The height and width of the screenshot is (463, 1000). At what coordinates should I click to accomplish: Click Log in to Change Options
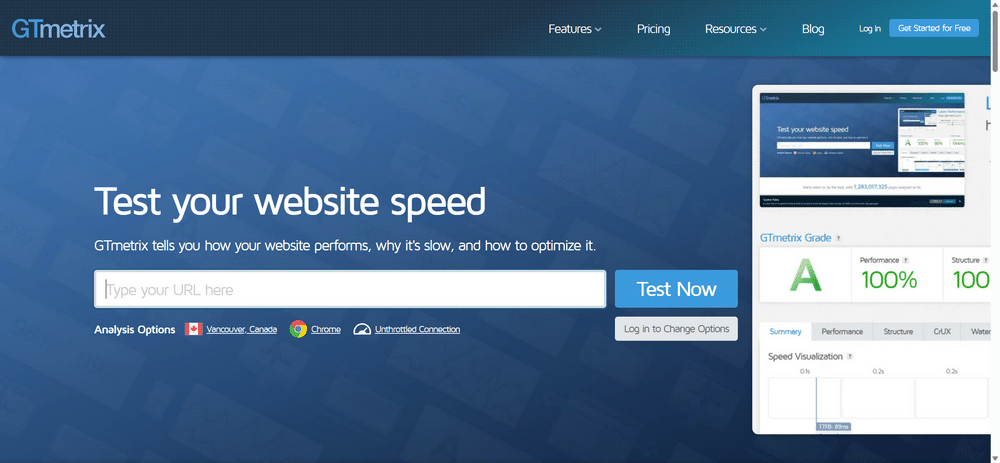(x=676, y=329)
